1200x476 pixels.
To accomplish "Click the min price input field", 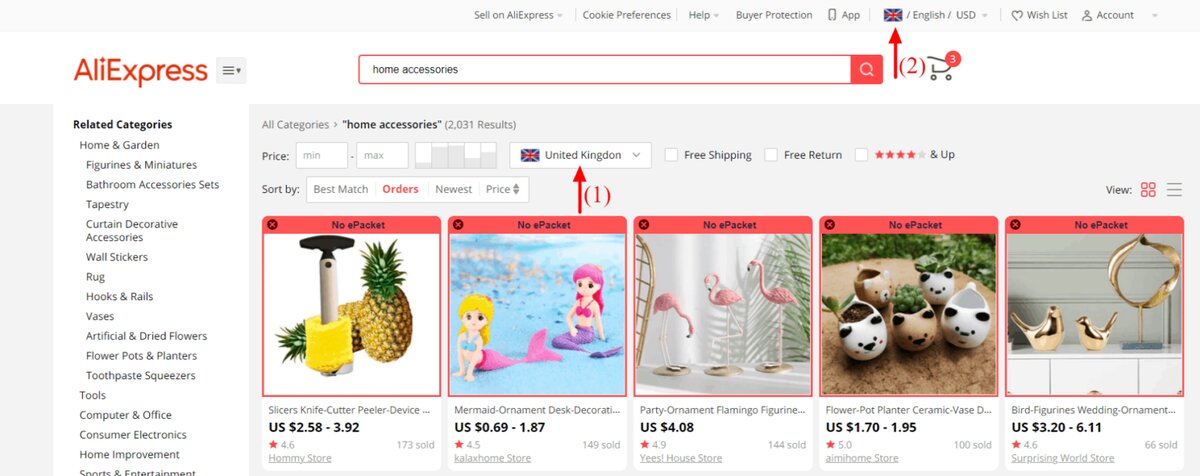I will coord(321,155).
